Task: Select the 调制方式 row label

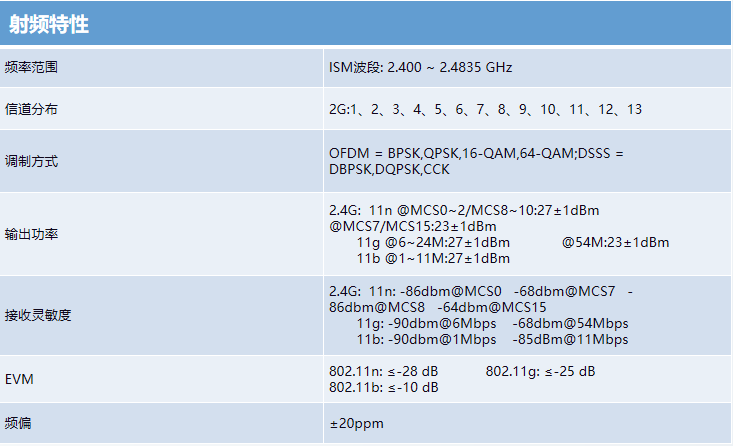Action: 31,161
